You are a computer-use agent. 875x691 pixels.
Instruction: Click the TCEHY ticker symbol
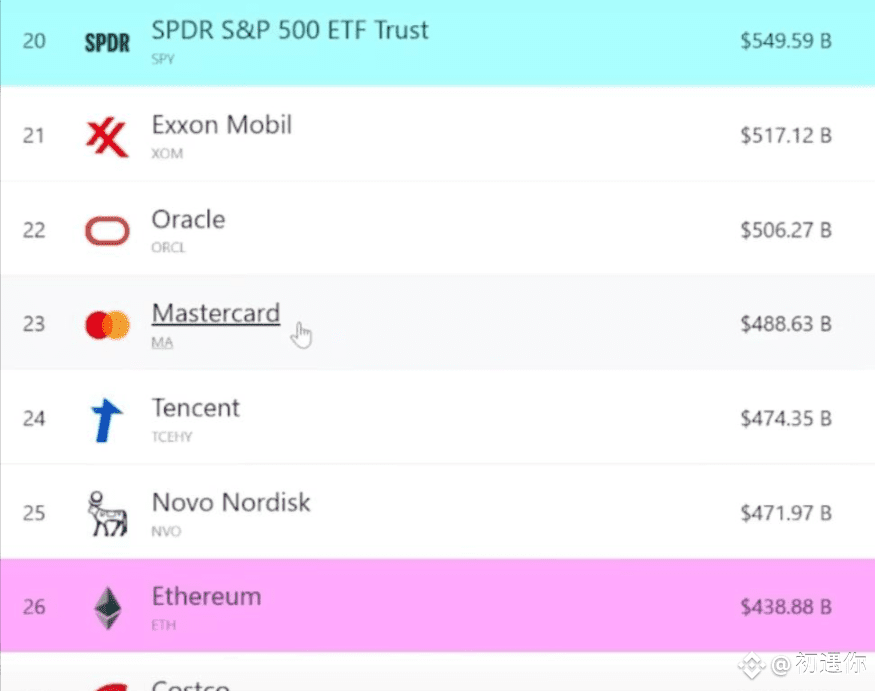pyautogui.click(x=172, y=437)
